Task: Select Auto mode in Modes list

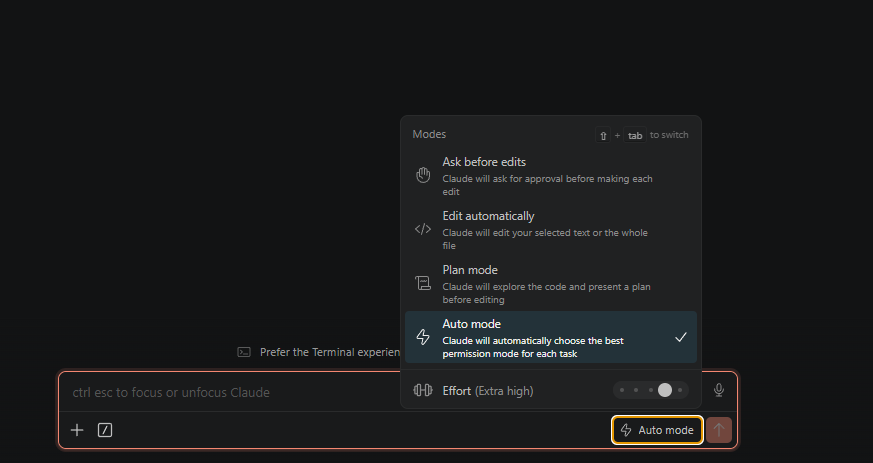Action: pos(551,337)
